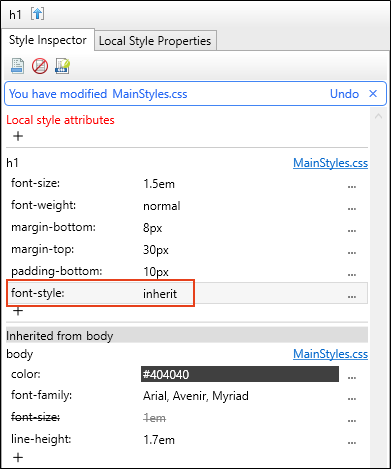
Task: Click the #404040 color swatch
Action: click(240, 374)
